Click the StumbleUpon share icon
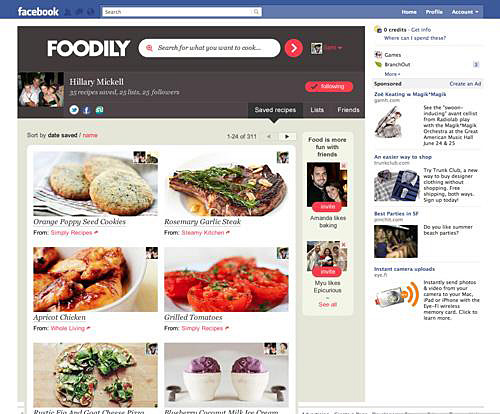500x414 pixels. tap(99, 110)
